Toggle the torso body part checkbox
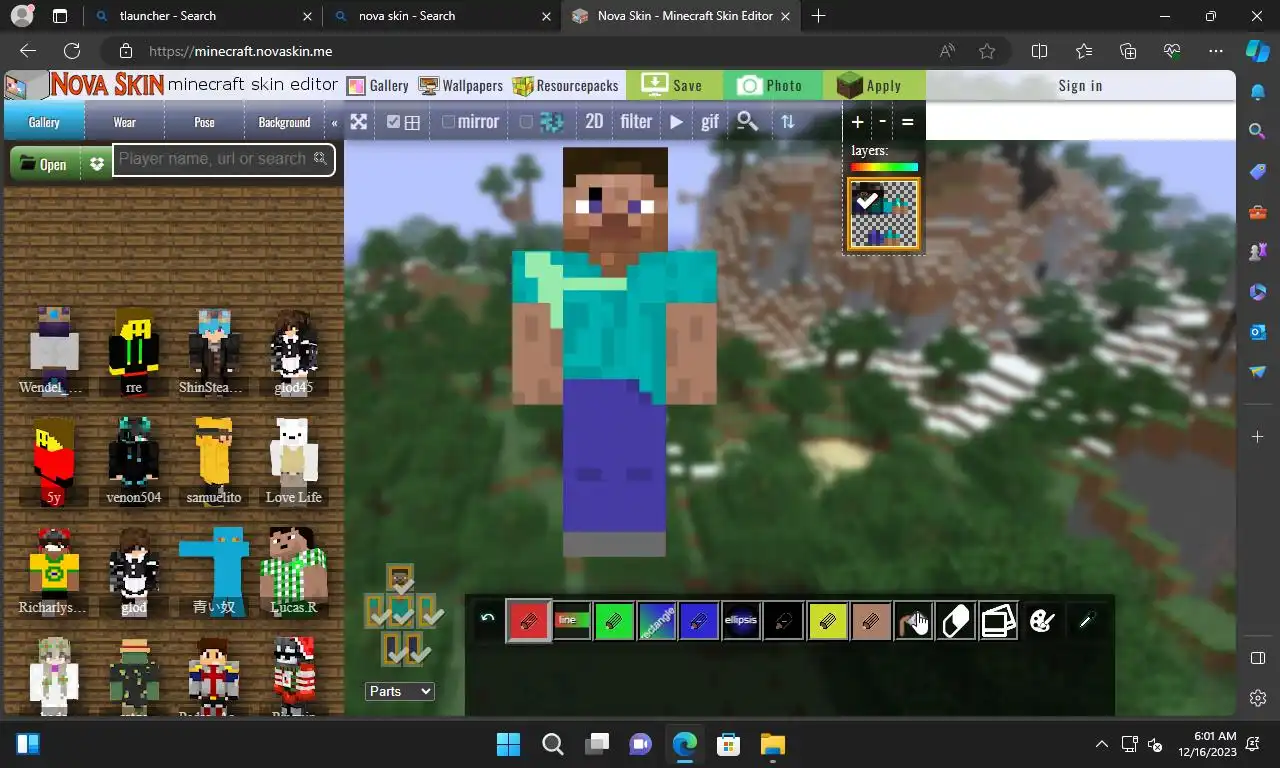This screenshot has height=768, width=1280. [x=401, y=613]
